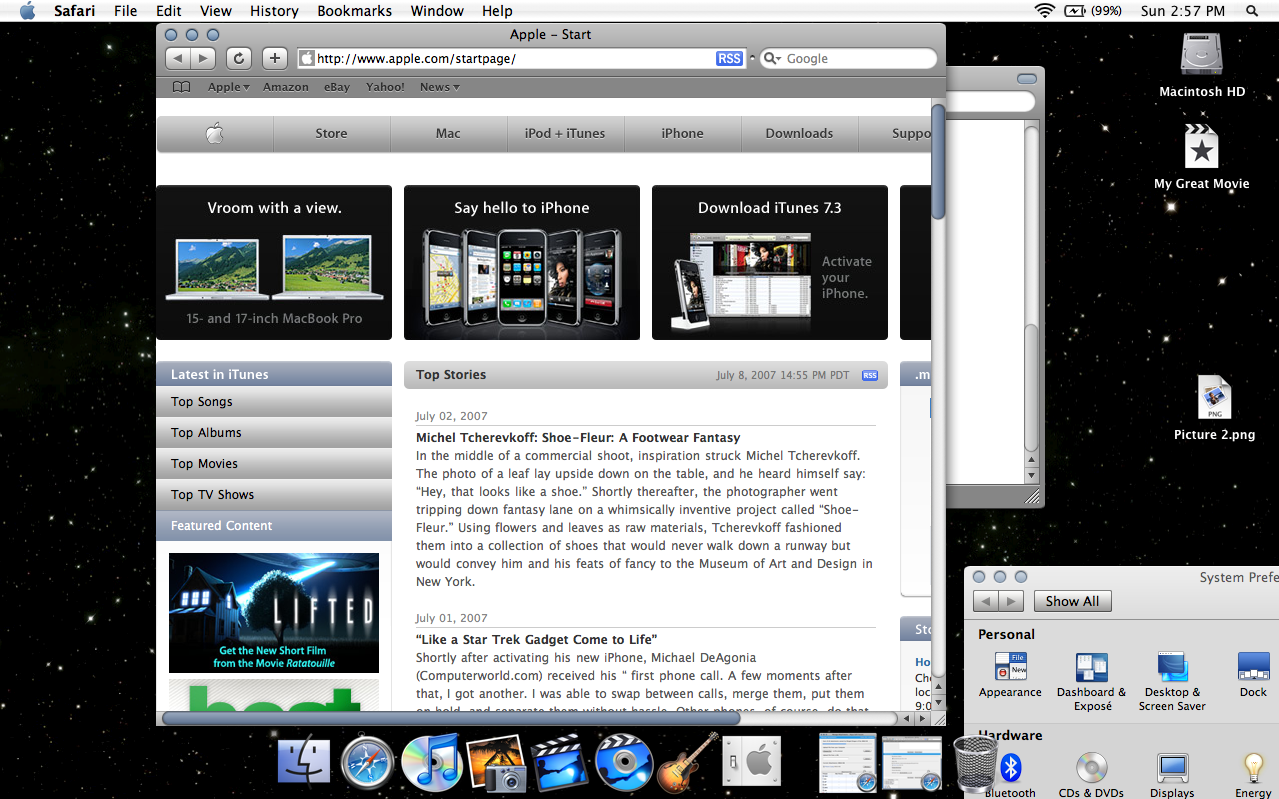Launch iDVD from the Dock
Viewport: 1279px width, 799px height.
coord(624,763)
